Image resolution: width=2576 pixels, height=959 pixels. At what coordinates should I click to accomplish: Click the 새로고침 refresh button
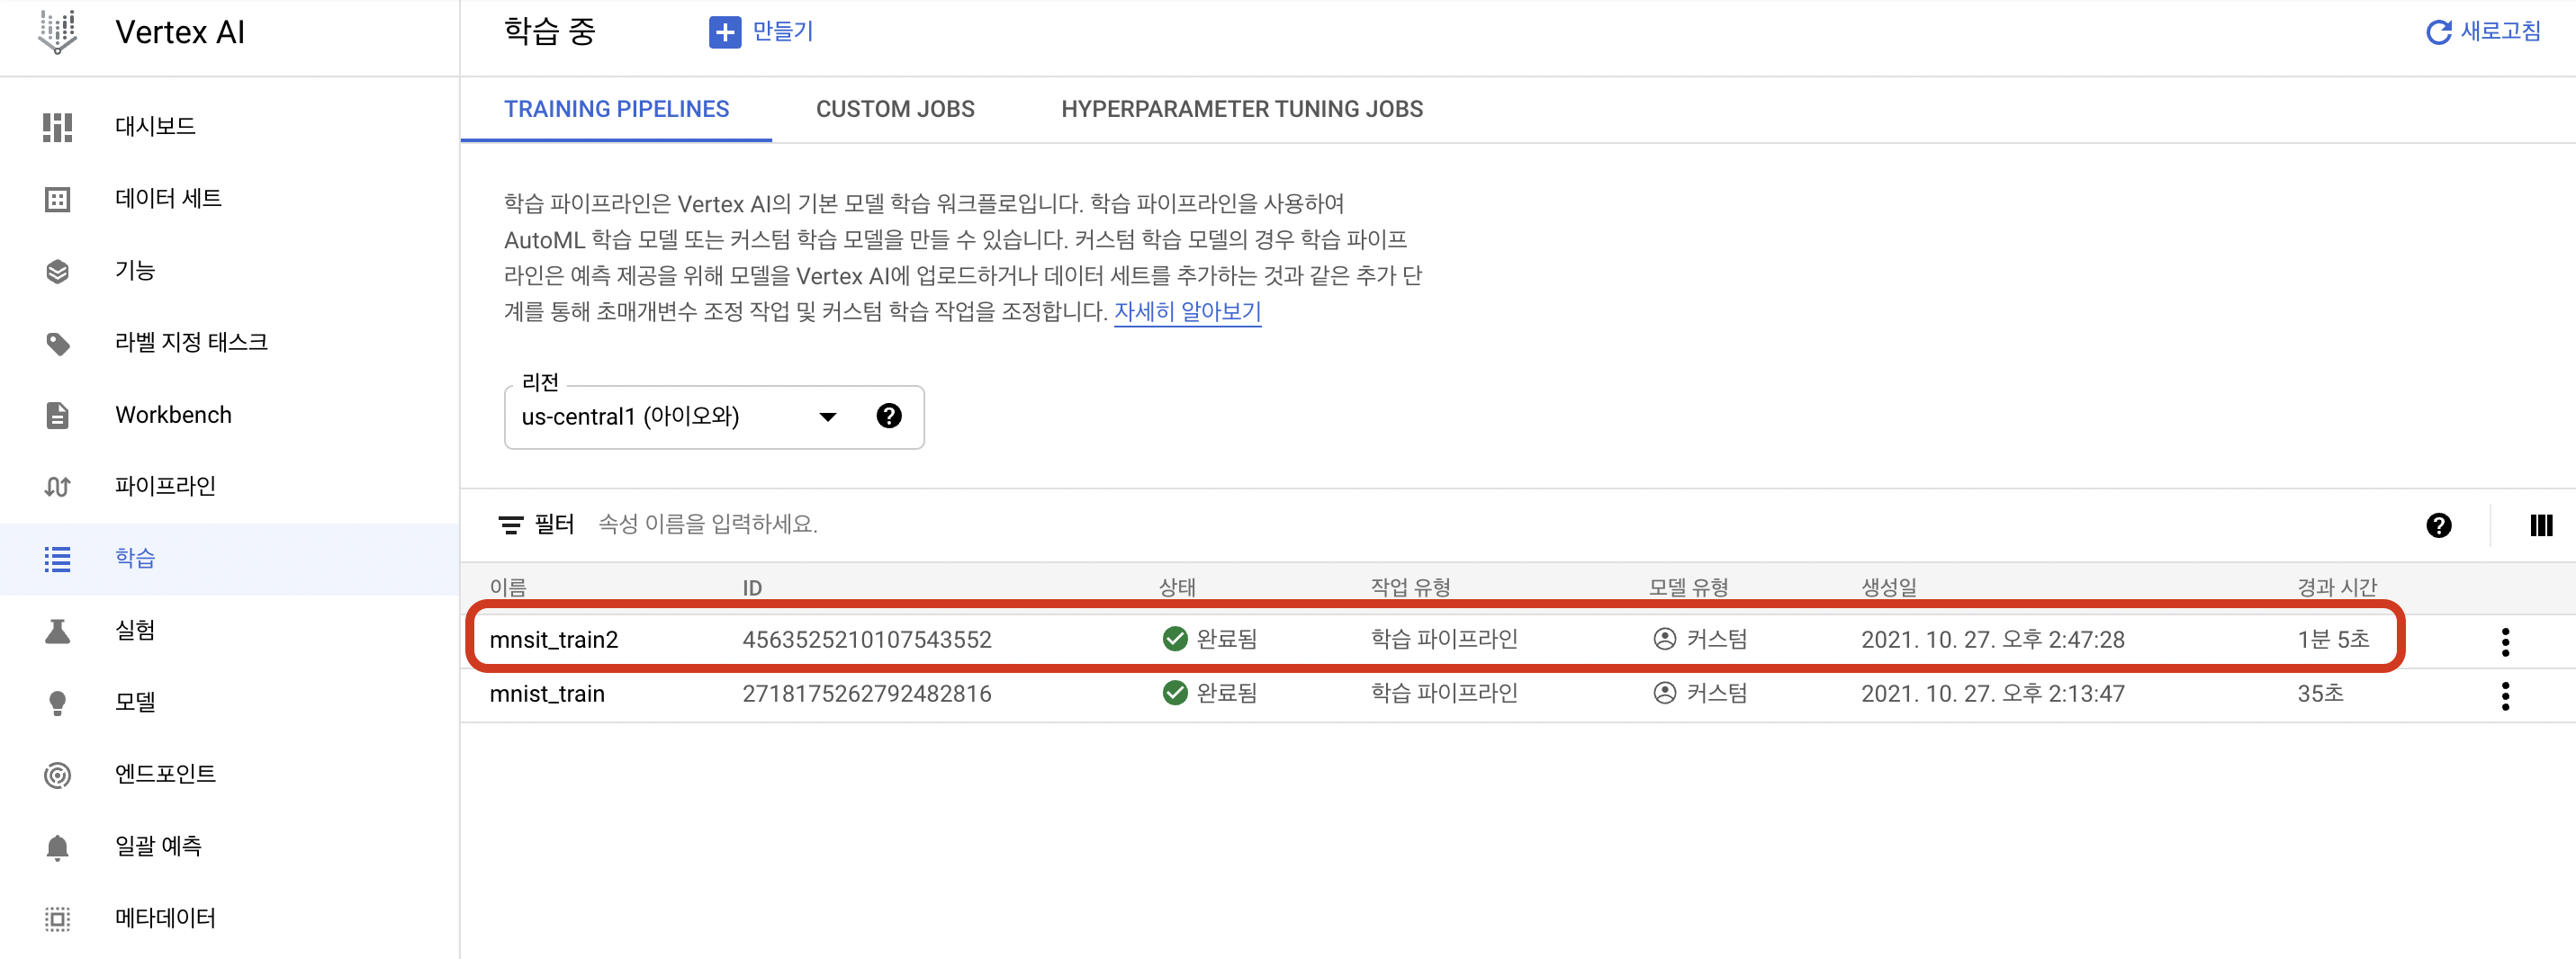pyautogui.click(x=2483, y=32)
